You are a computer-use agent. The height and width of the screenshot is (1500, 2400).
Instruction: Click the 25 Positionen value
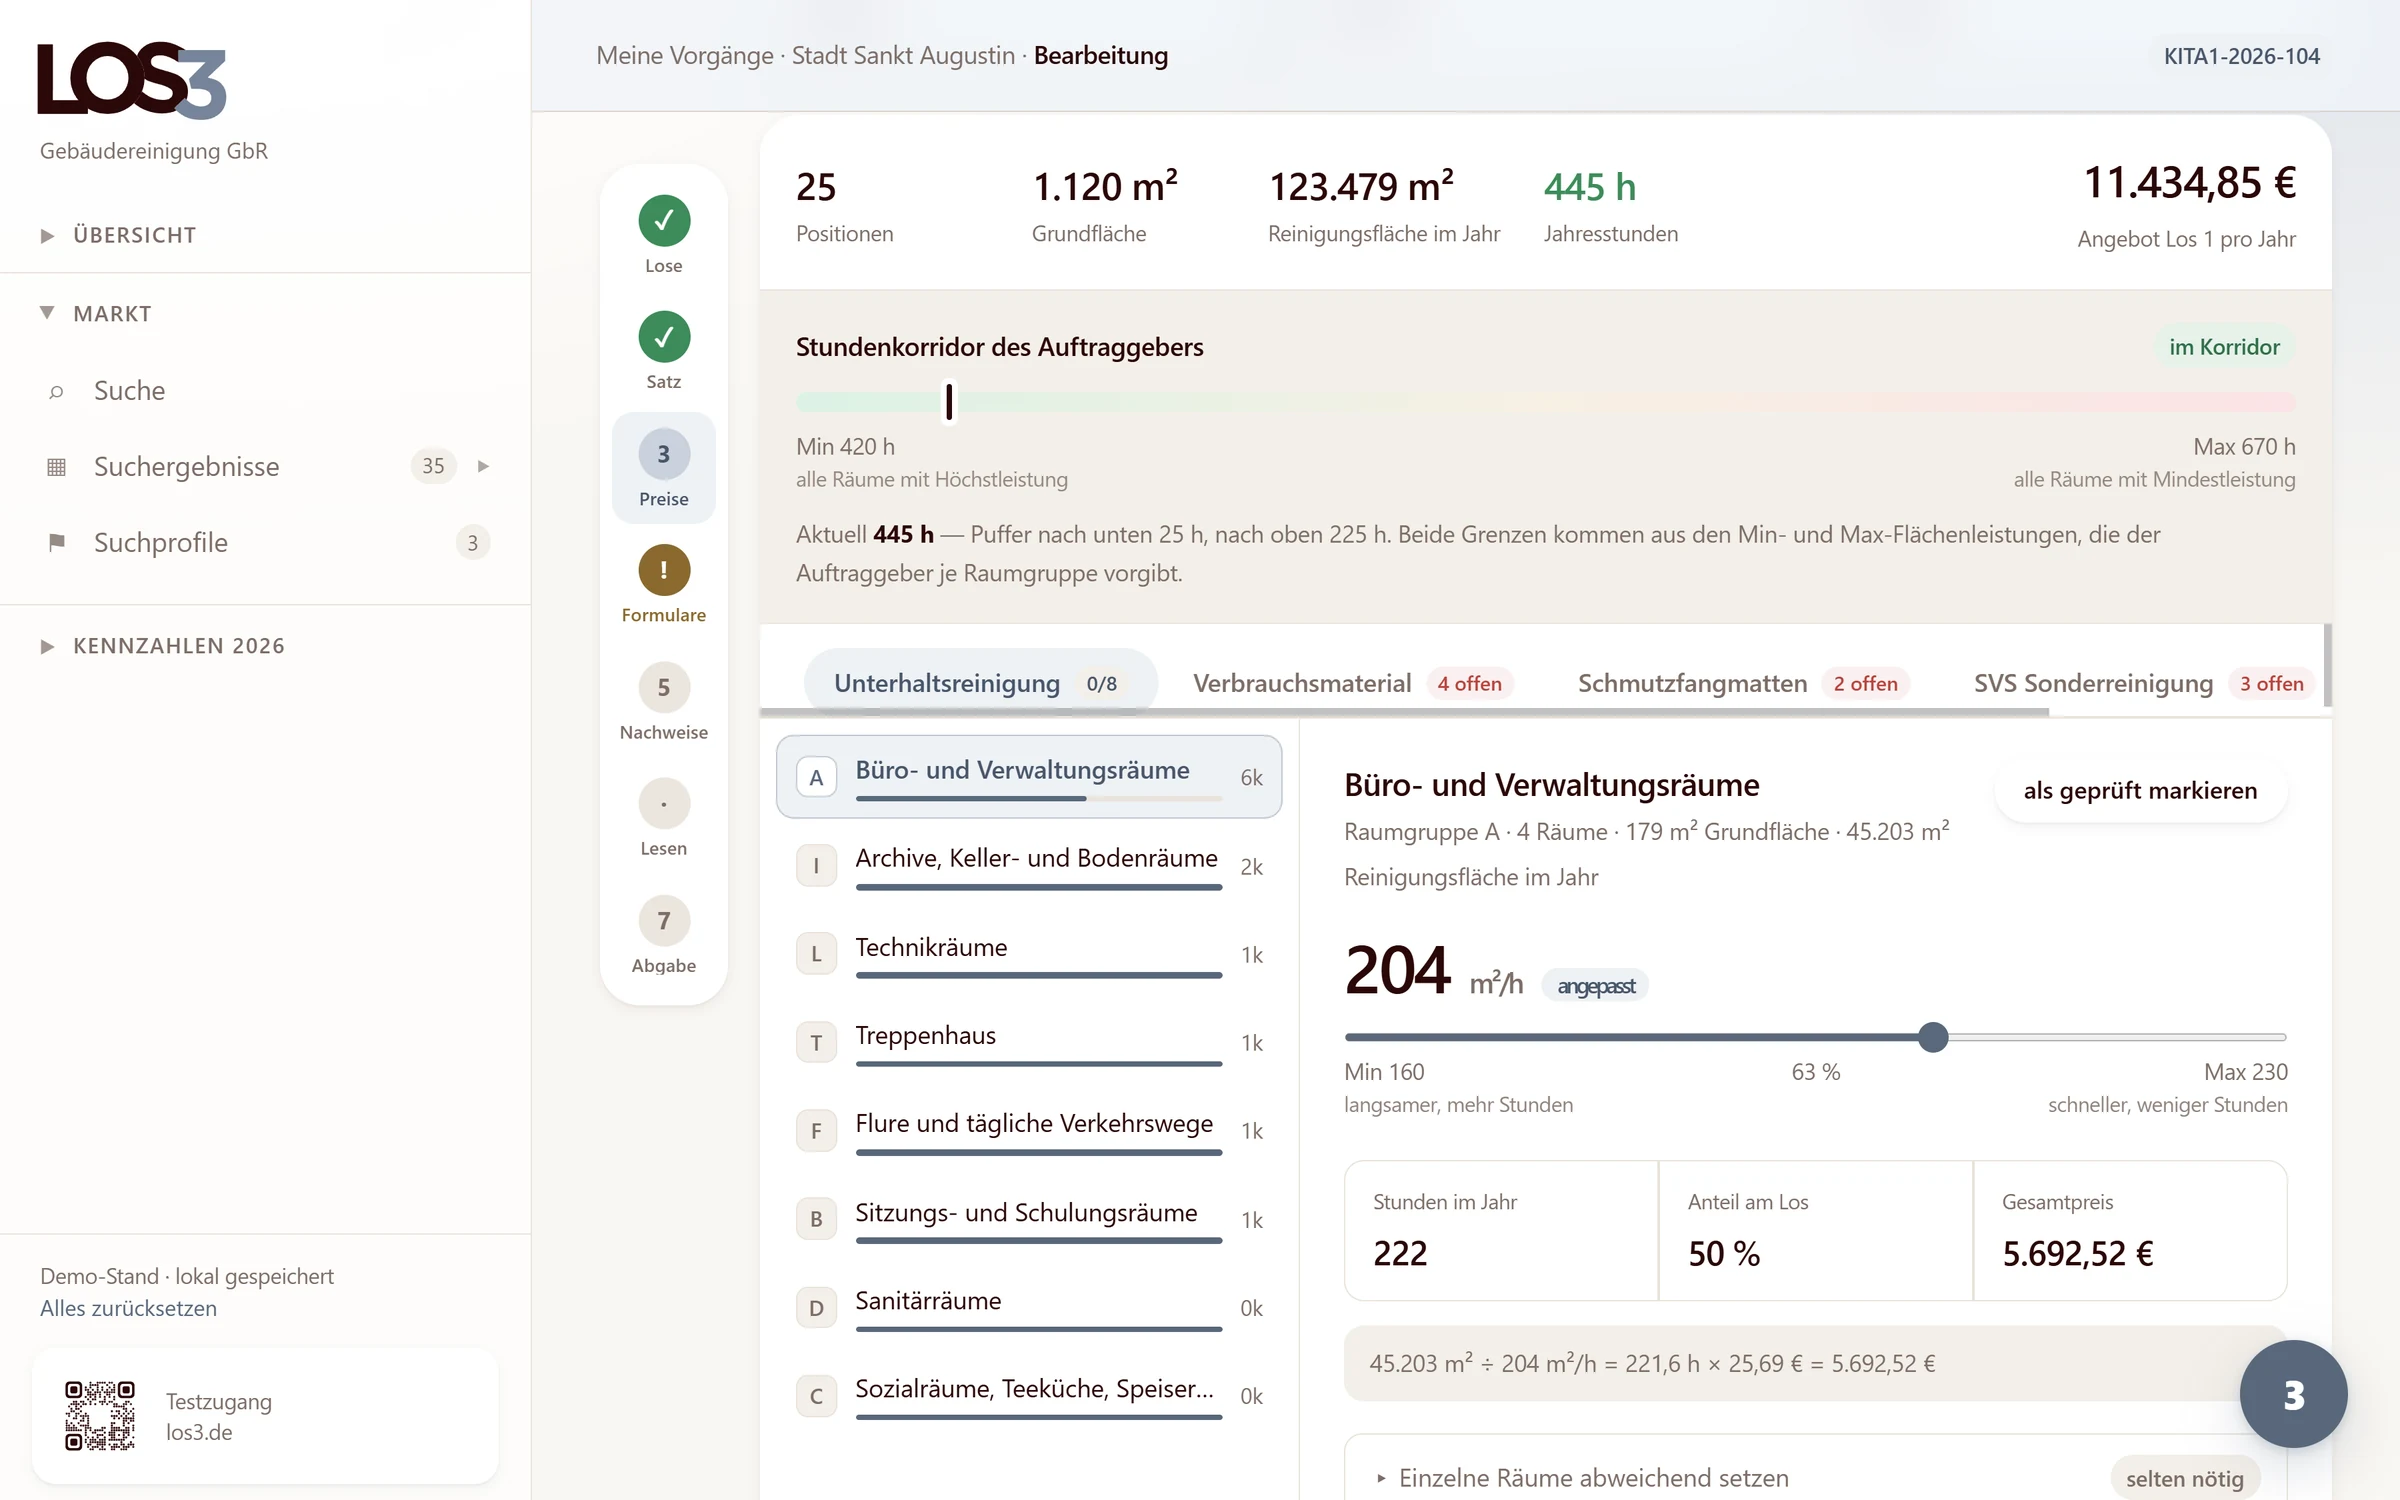pos(816,187)
